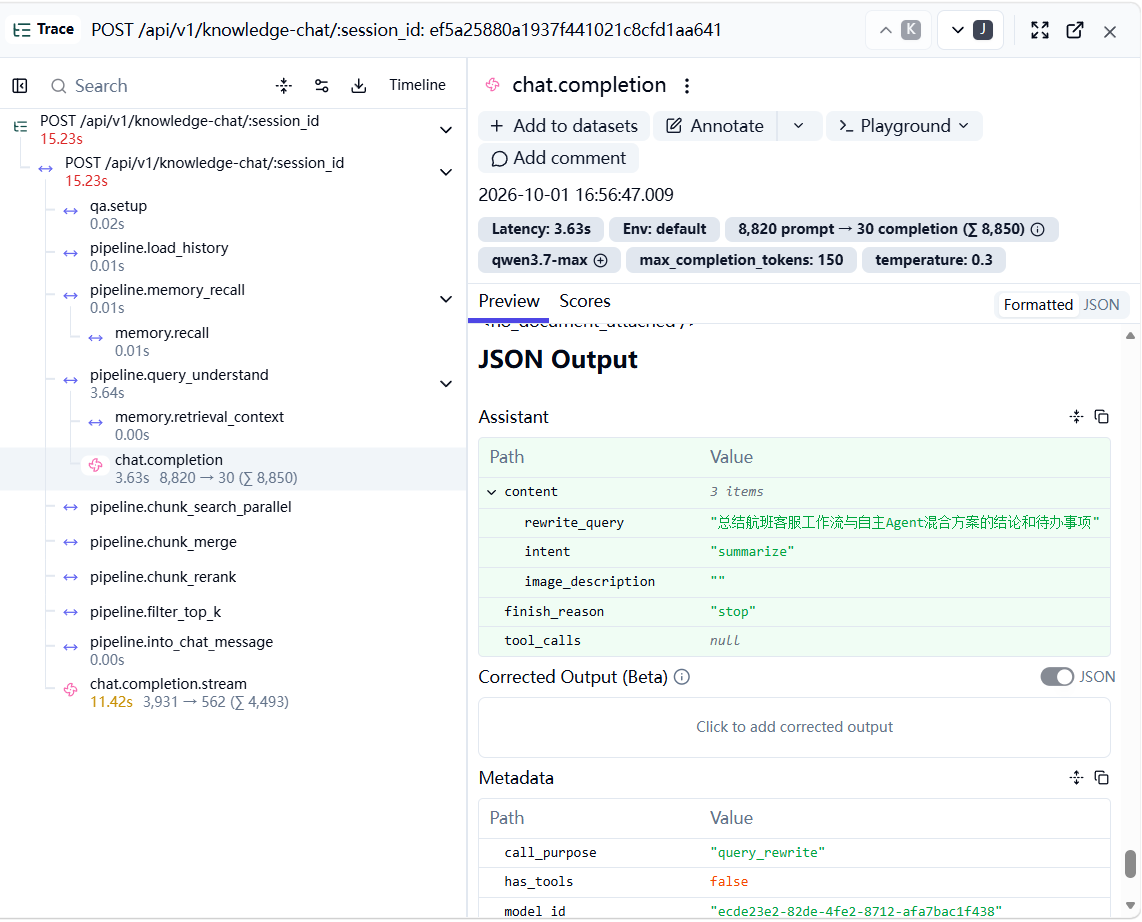Viewport: 1142px width, 922px height.
Task: Click the "query_rewrite" call_purpose value
Action: click(768, 853)
